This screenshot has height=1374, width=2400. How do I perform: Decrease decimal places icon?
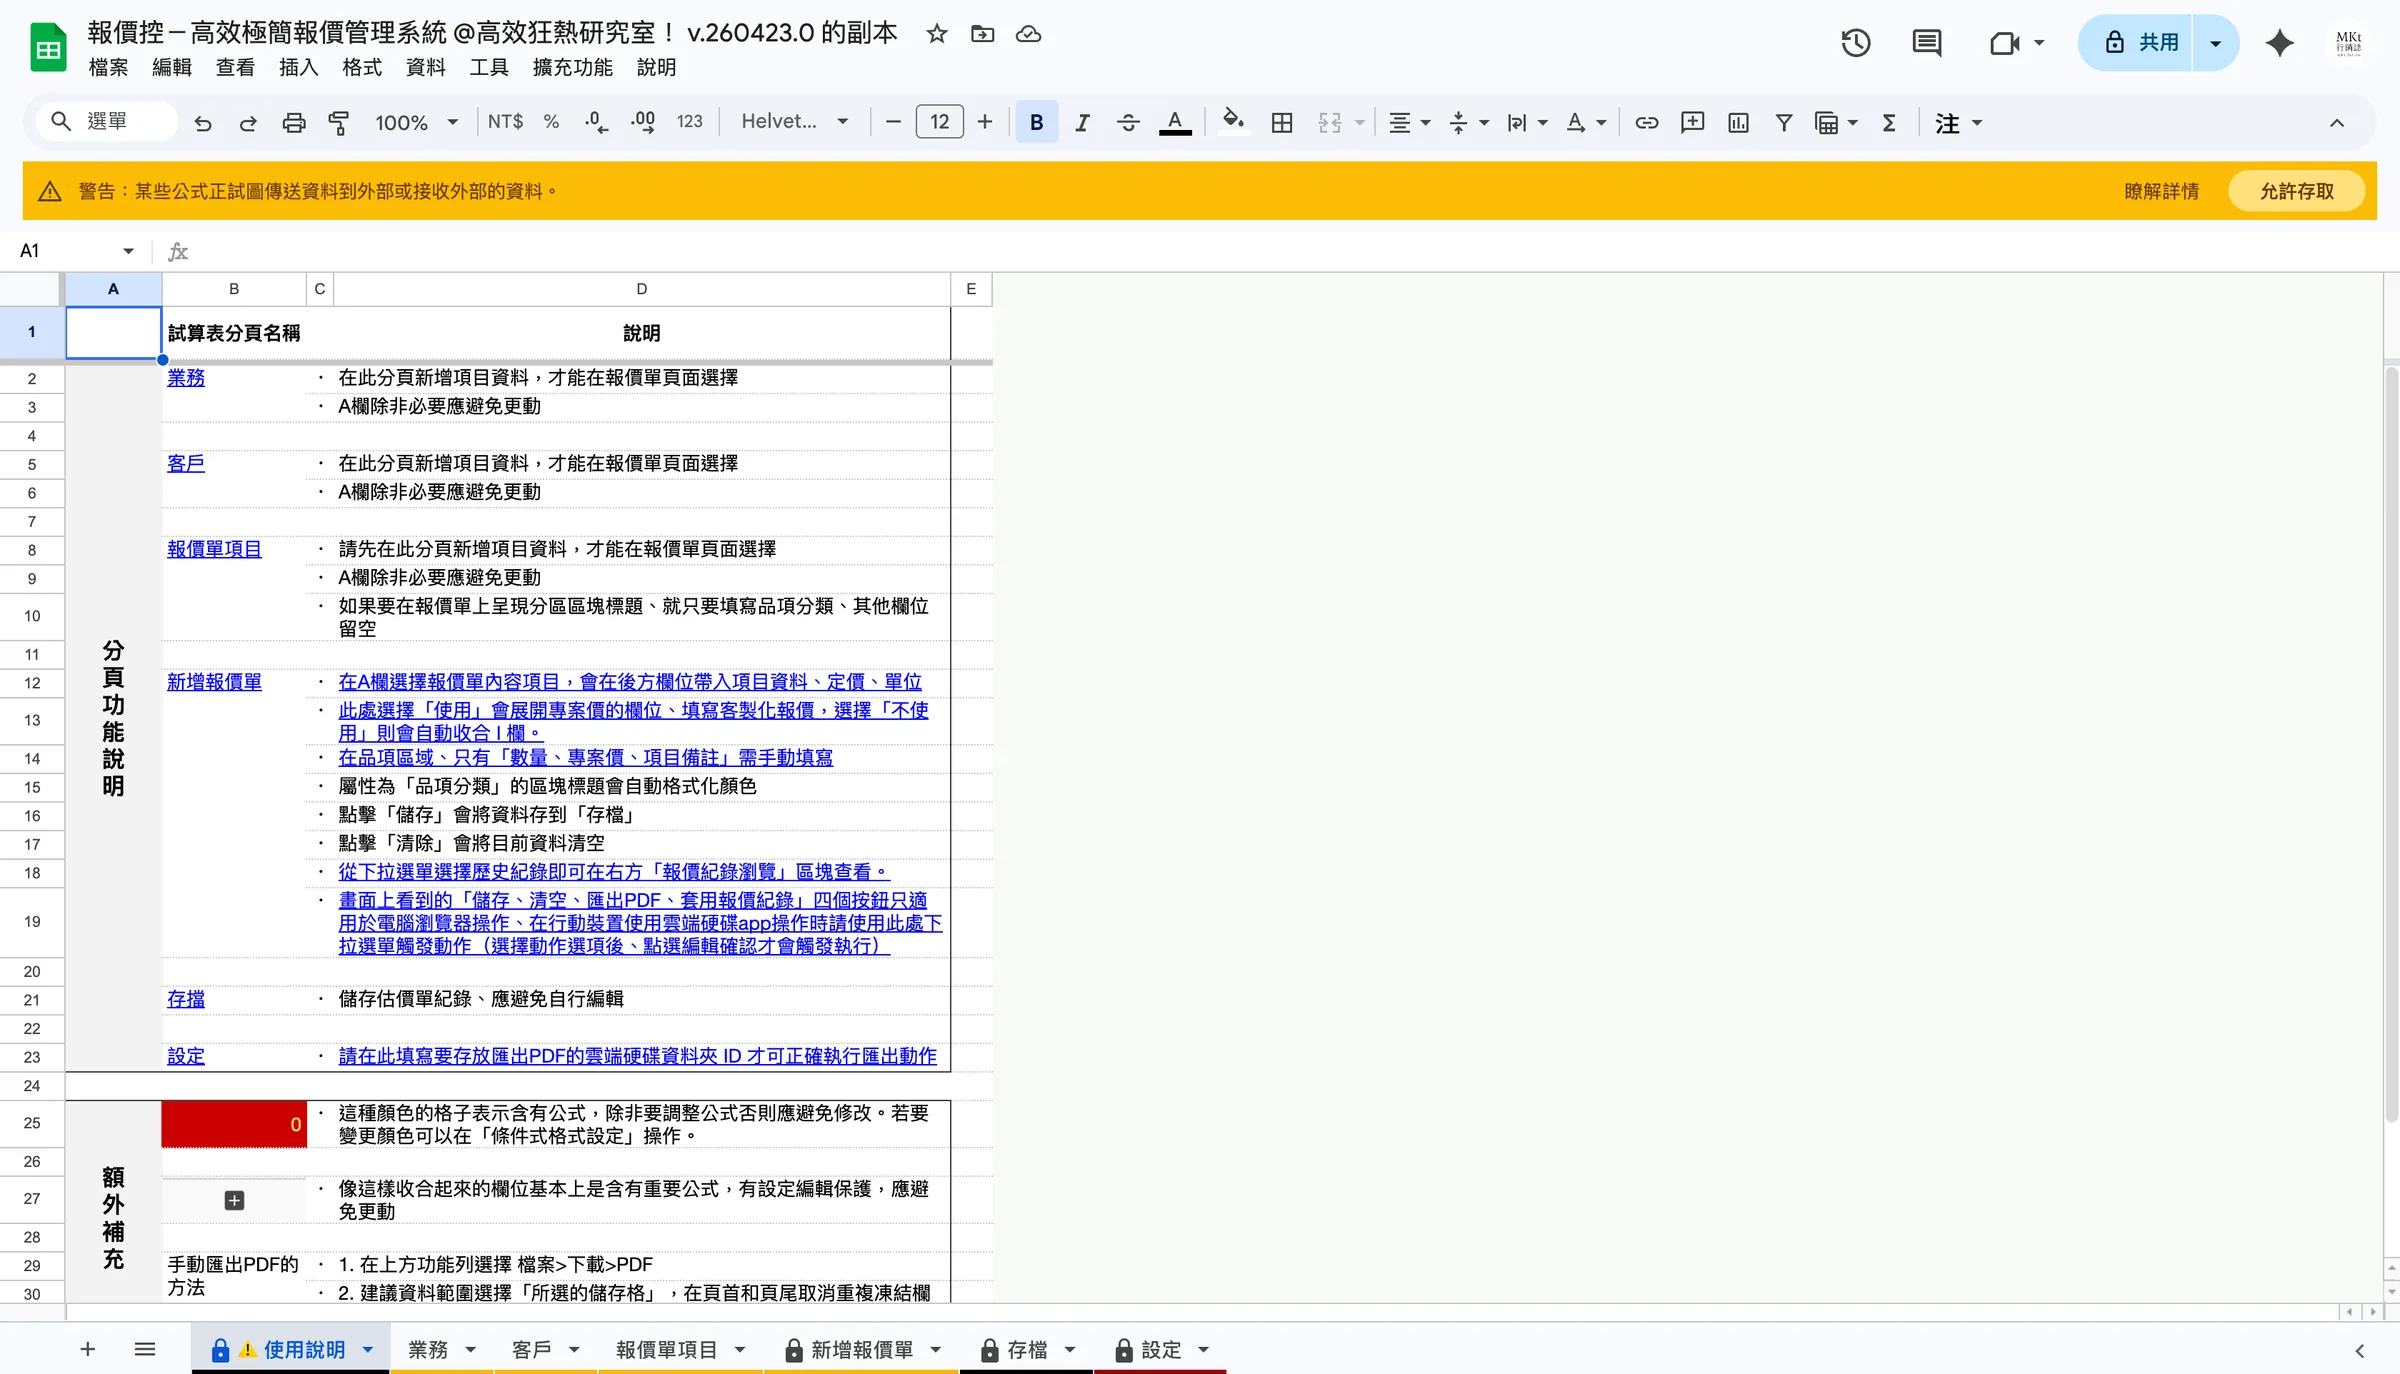click(x=597, y=122)
